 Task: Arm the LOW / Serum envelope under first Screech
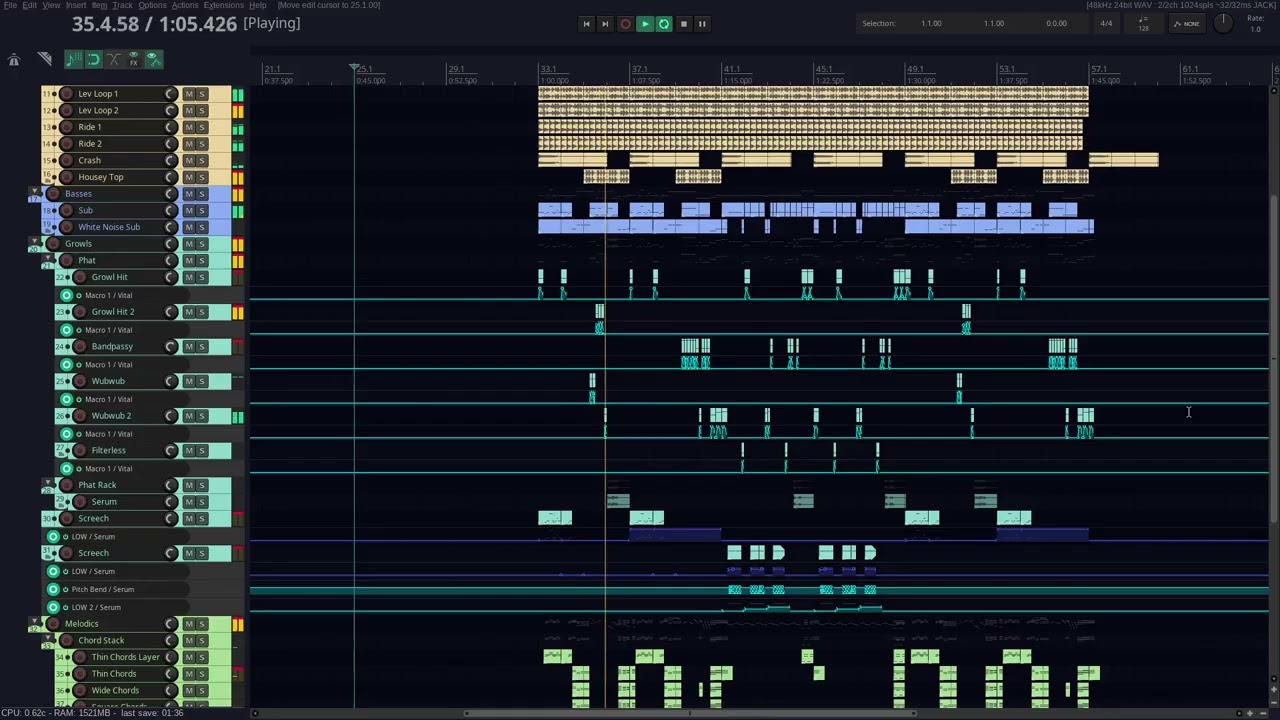(x=53, y=537)
